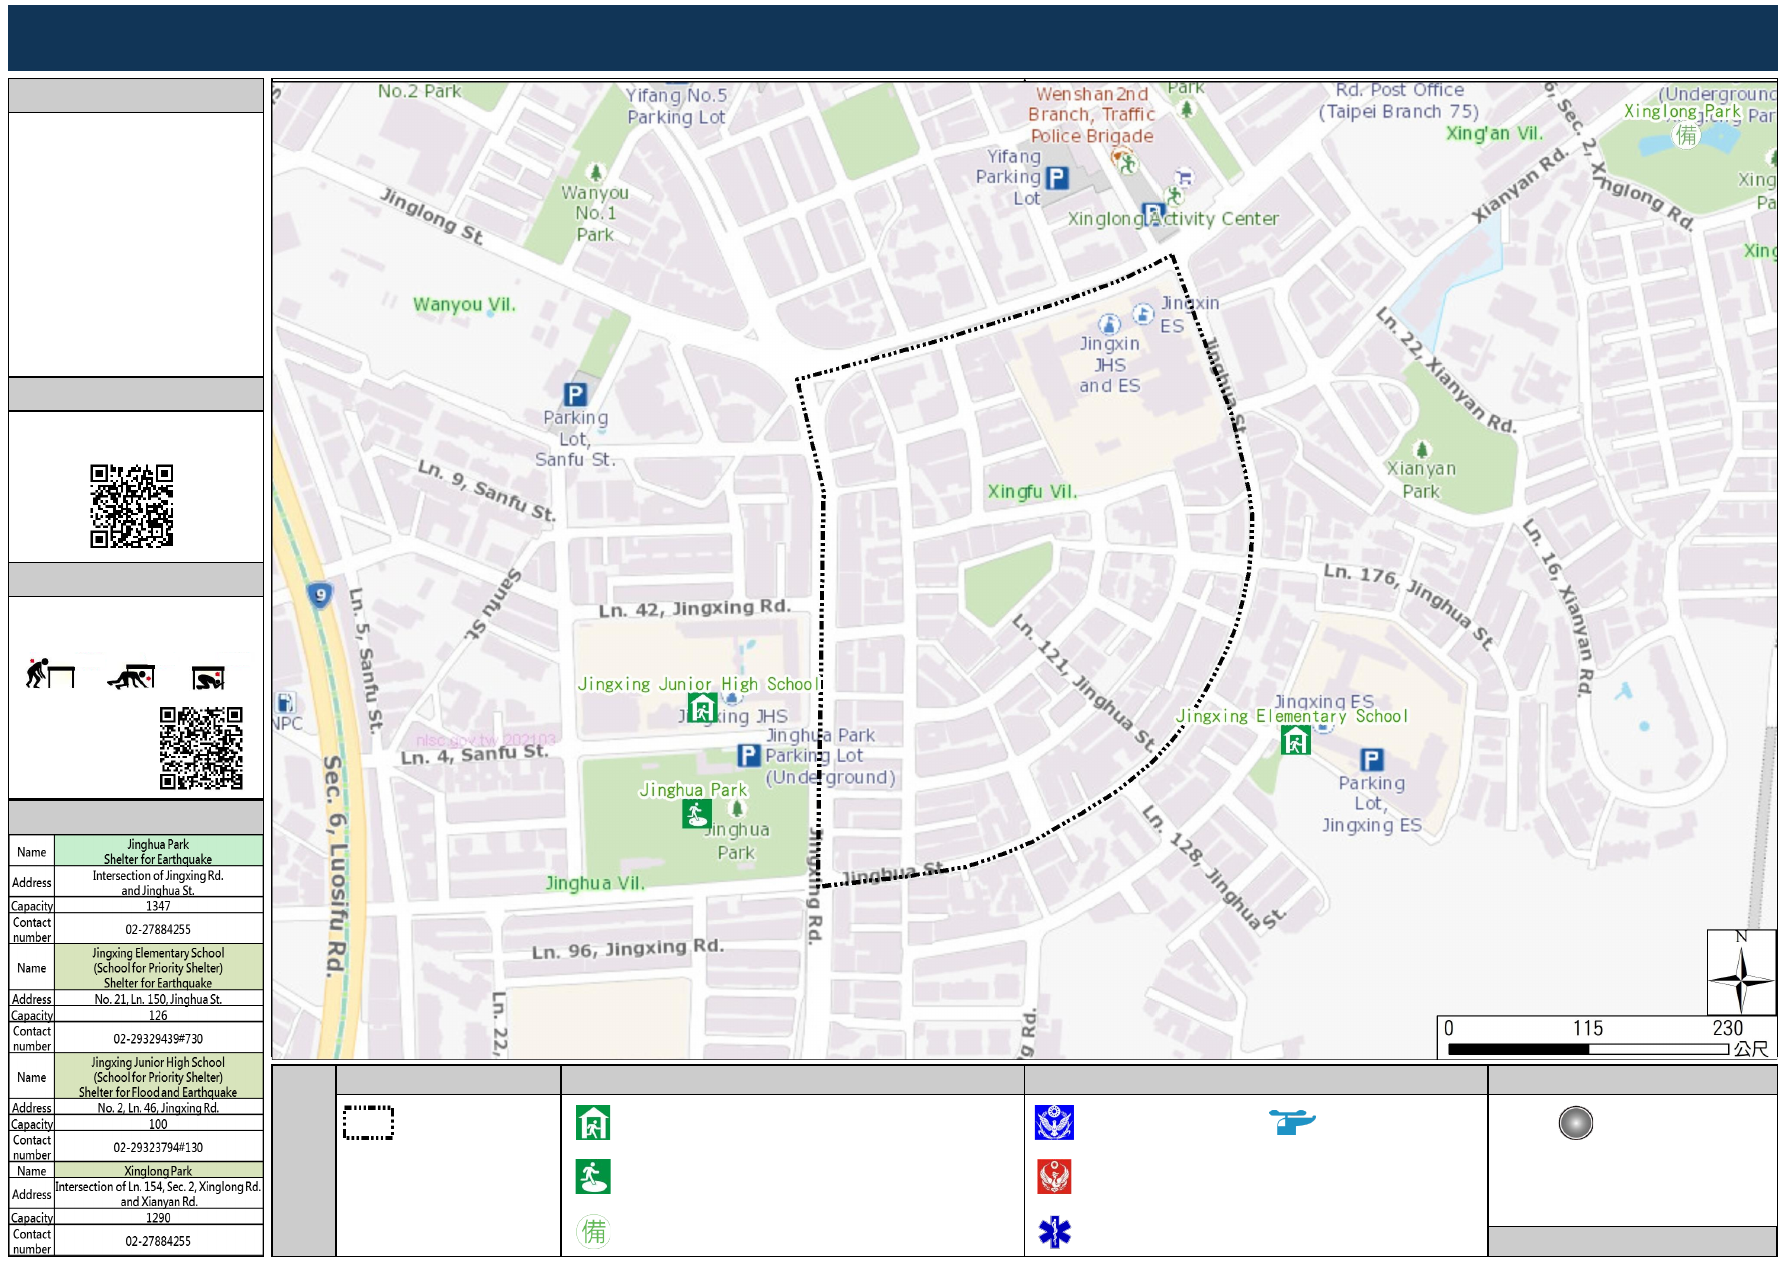This screenshot has width=1786, height=1263.
Task: Click the dashed boundary box in the legend
Action: point(368,1122)
